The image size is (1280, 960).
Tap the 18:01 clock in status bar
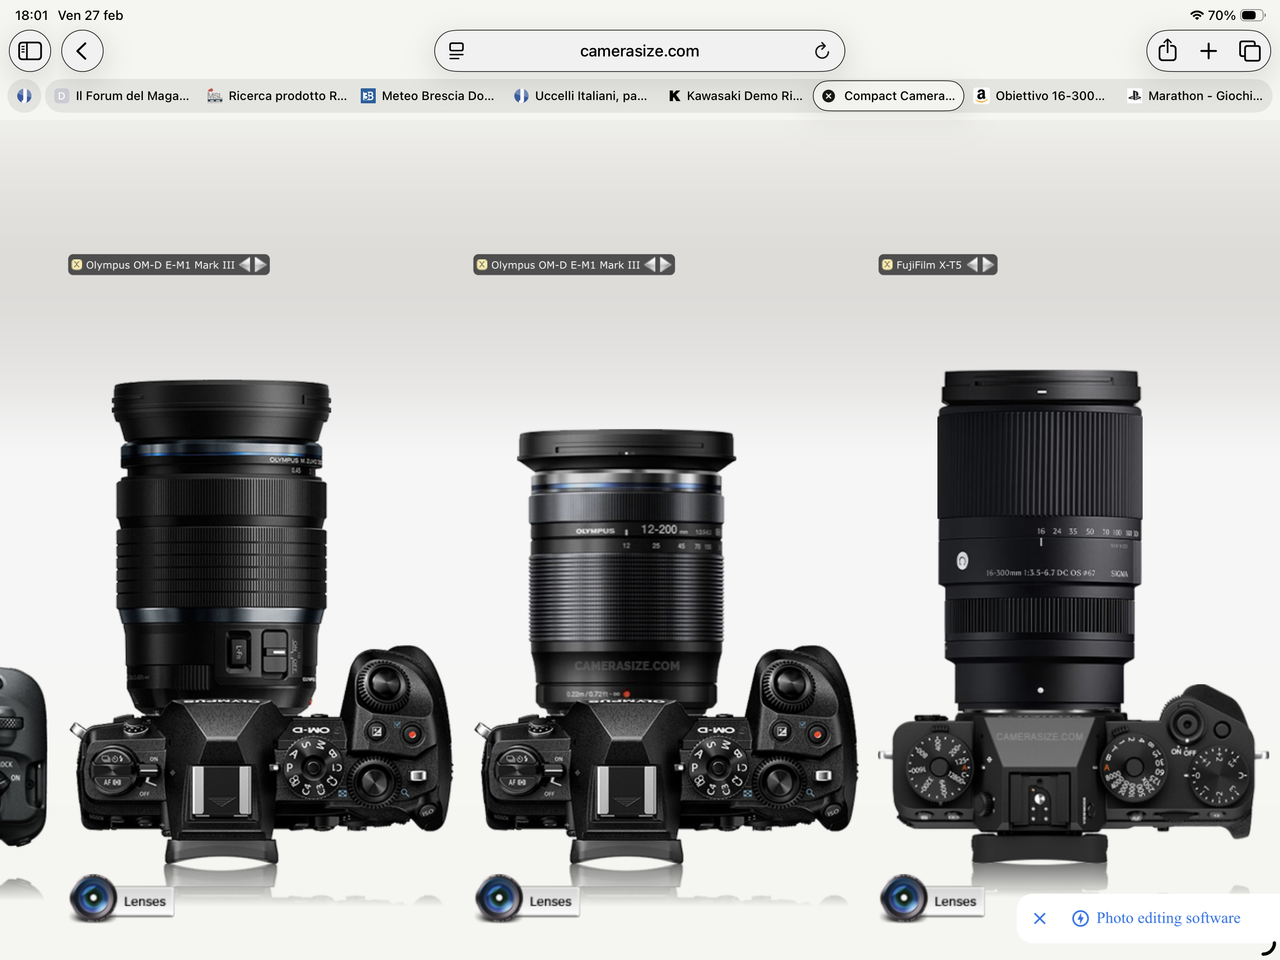32,15
